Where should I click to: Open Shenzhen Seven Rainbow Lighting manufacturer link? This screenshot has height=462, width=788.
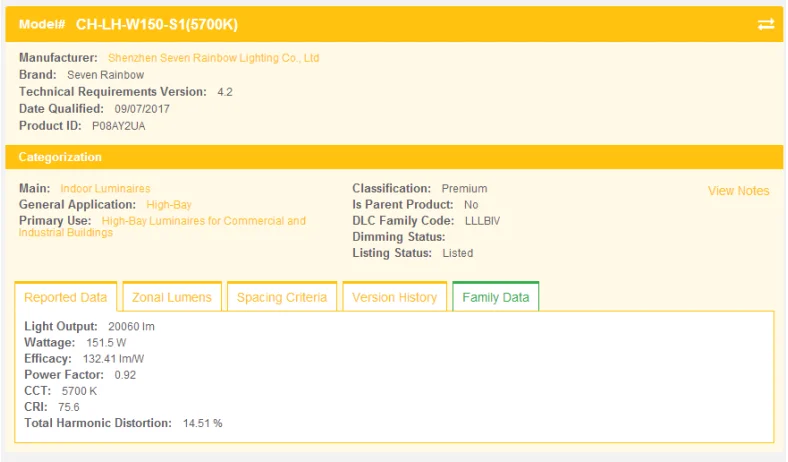[x=213, y=58]
